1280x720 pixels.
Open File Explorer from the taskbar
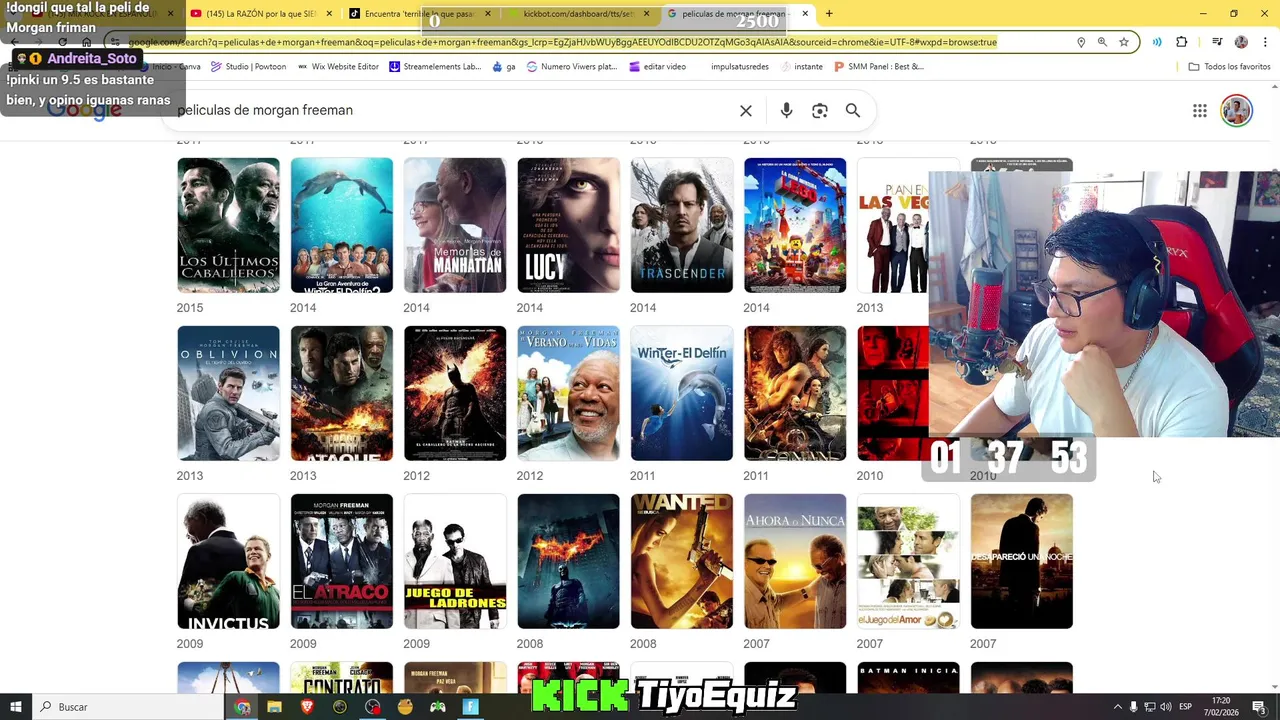[274, 707]
